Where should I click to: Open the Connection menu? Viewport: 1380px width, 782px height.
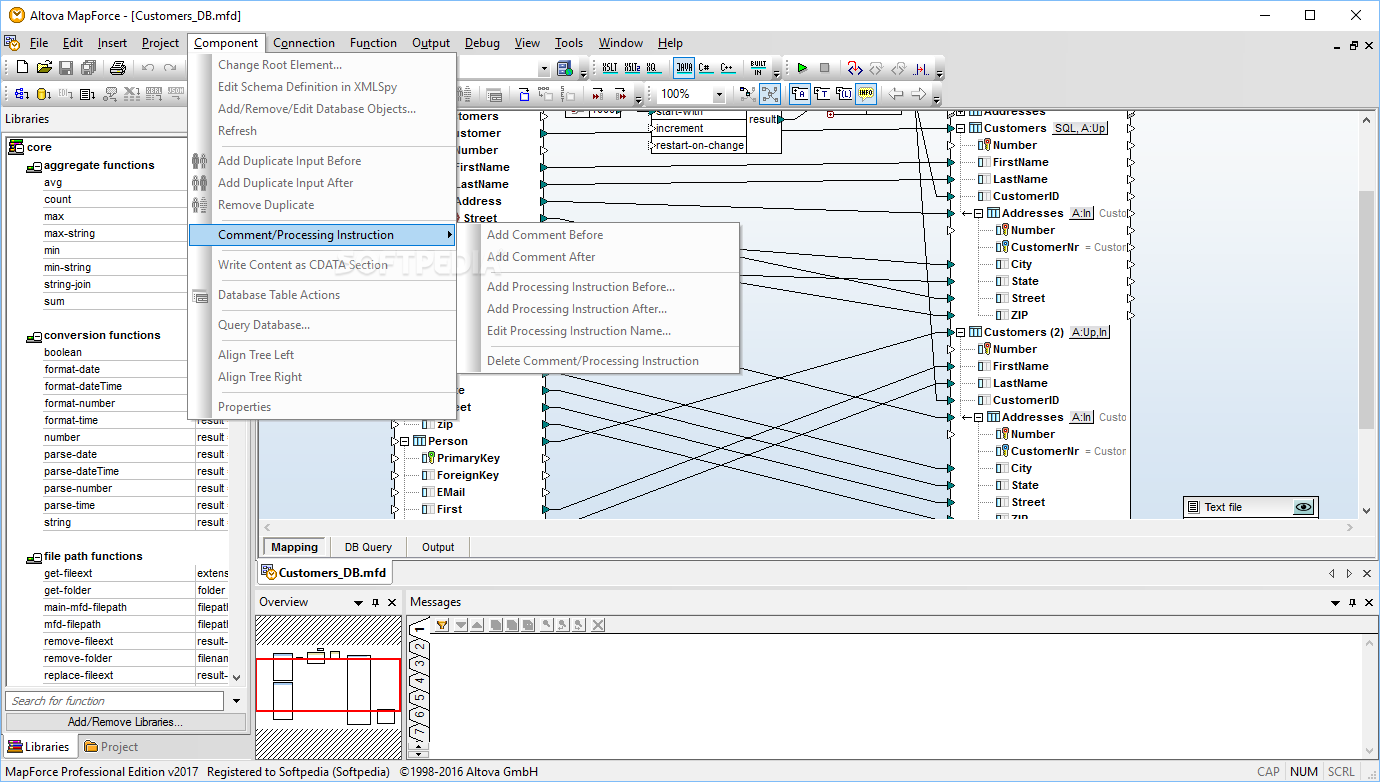304,43
